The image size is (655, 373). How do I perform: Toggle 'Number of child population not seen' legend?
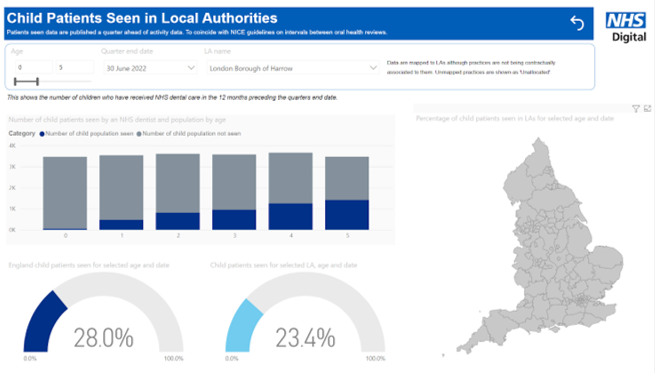[189, 134]
